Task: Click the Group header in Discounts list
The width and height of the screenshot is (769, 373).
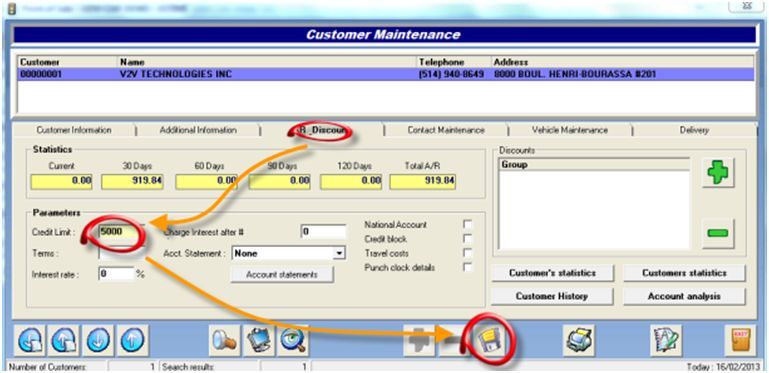Action: pos(594,165)
